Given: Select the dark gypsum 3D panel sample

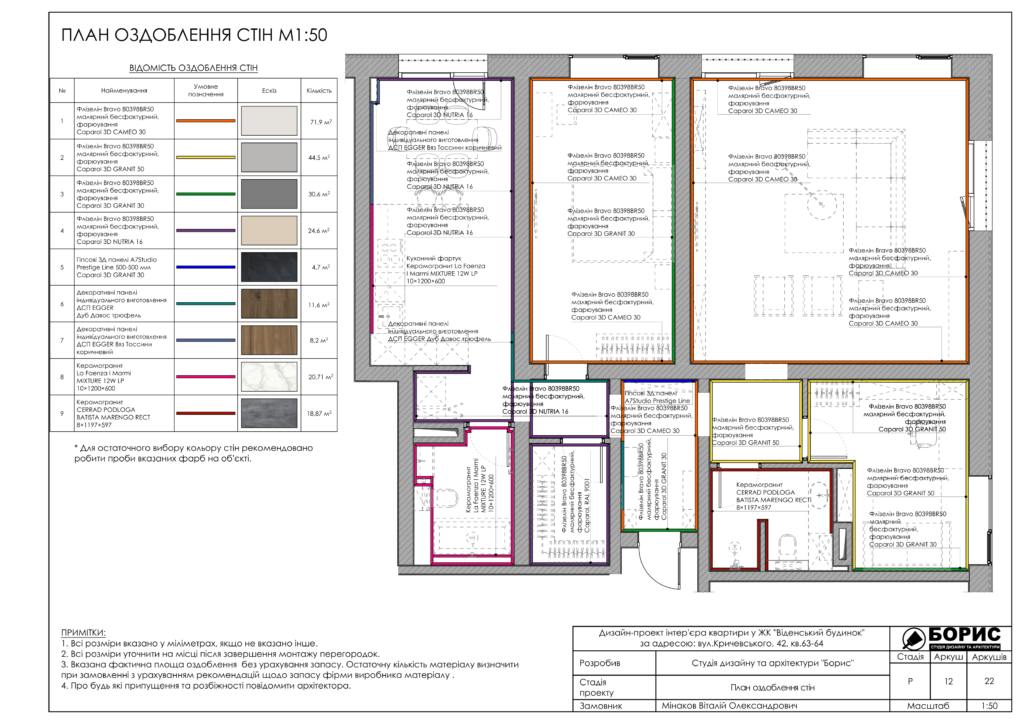Looking at the screenshot, I should coord(268,267).
